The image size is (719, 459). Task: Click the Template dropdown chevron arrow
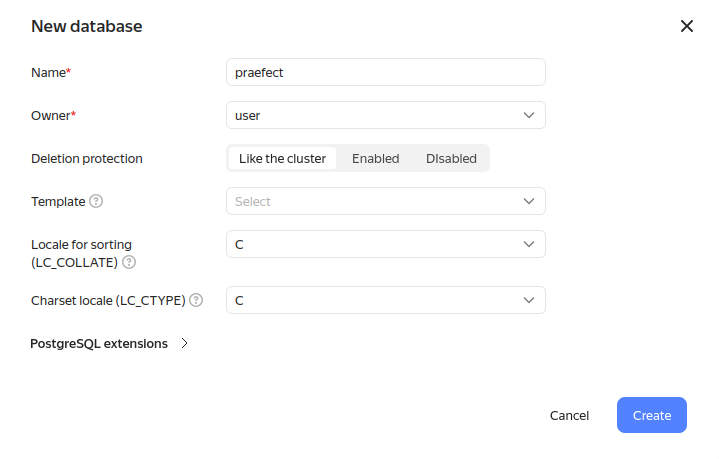[529, 201]
